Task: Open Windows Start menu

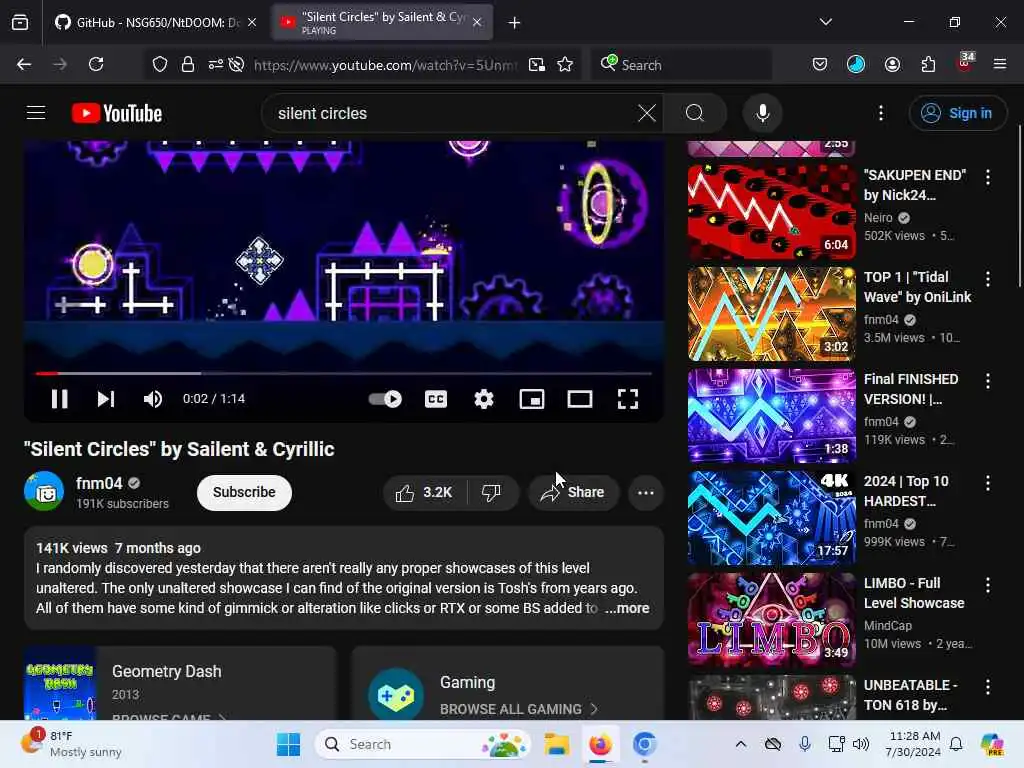Action: 288,744
